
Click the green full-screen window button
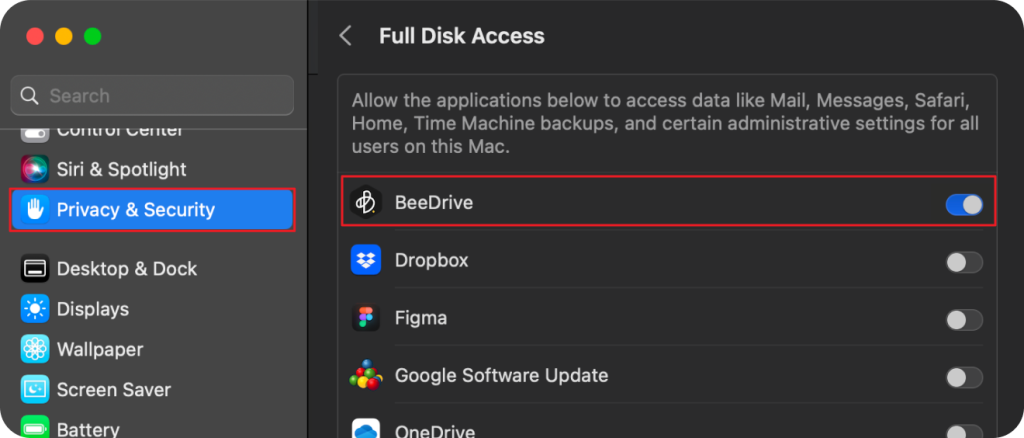(x=93, y=36)
